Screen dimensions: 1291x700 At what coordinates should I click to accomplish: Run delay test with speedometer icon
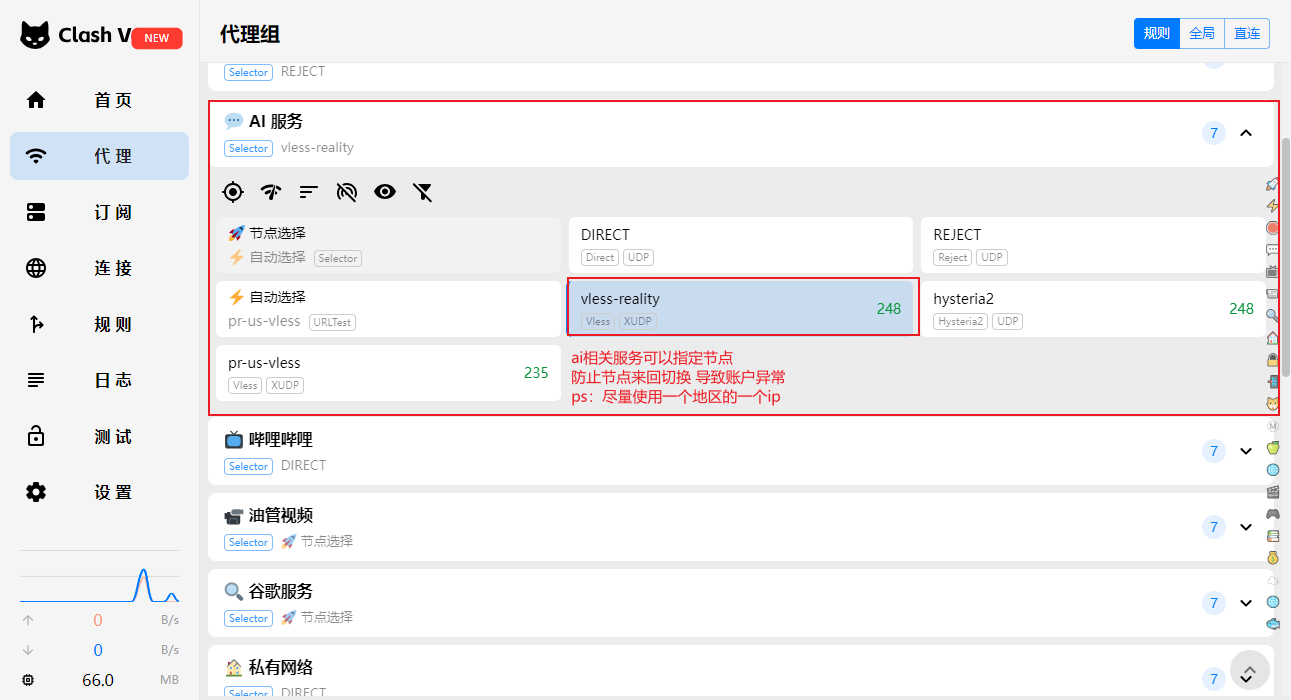click(271, 192)
